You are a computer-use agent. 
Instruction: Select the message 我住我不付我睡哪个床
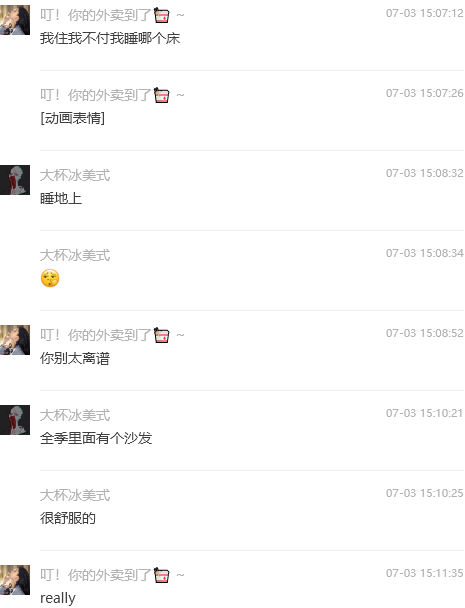110,38
